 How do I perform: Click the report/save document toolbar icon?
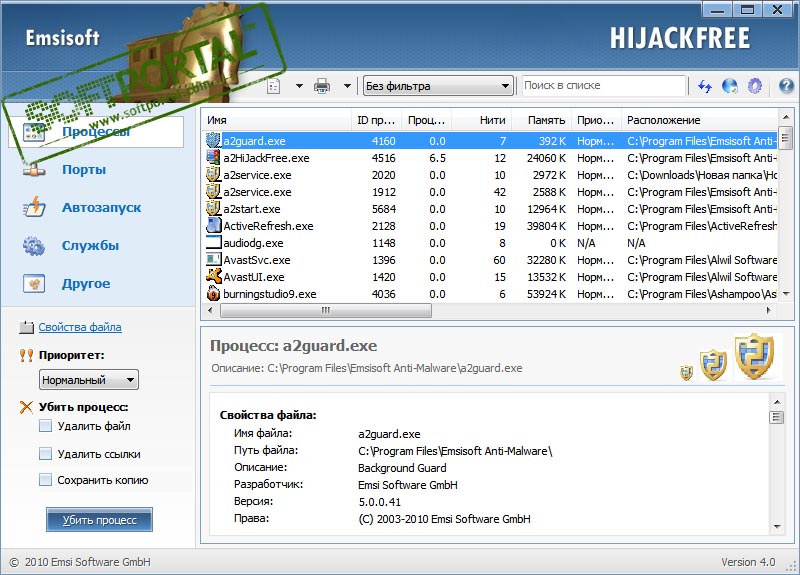274,86
